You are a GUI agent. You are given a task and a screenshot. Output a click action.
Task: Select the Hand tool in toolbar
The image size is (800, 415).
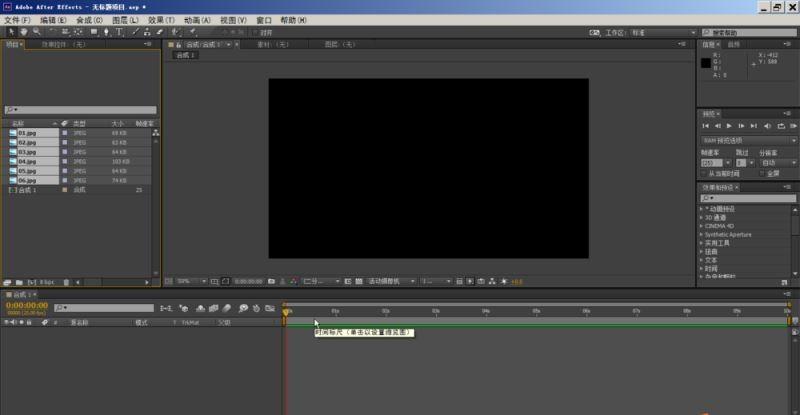[x=25, y=32]
